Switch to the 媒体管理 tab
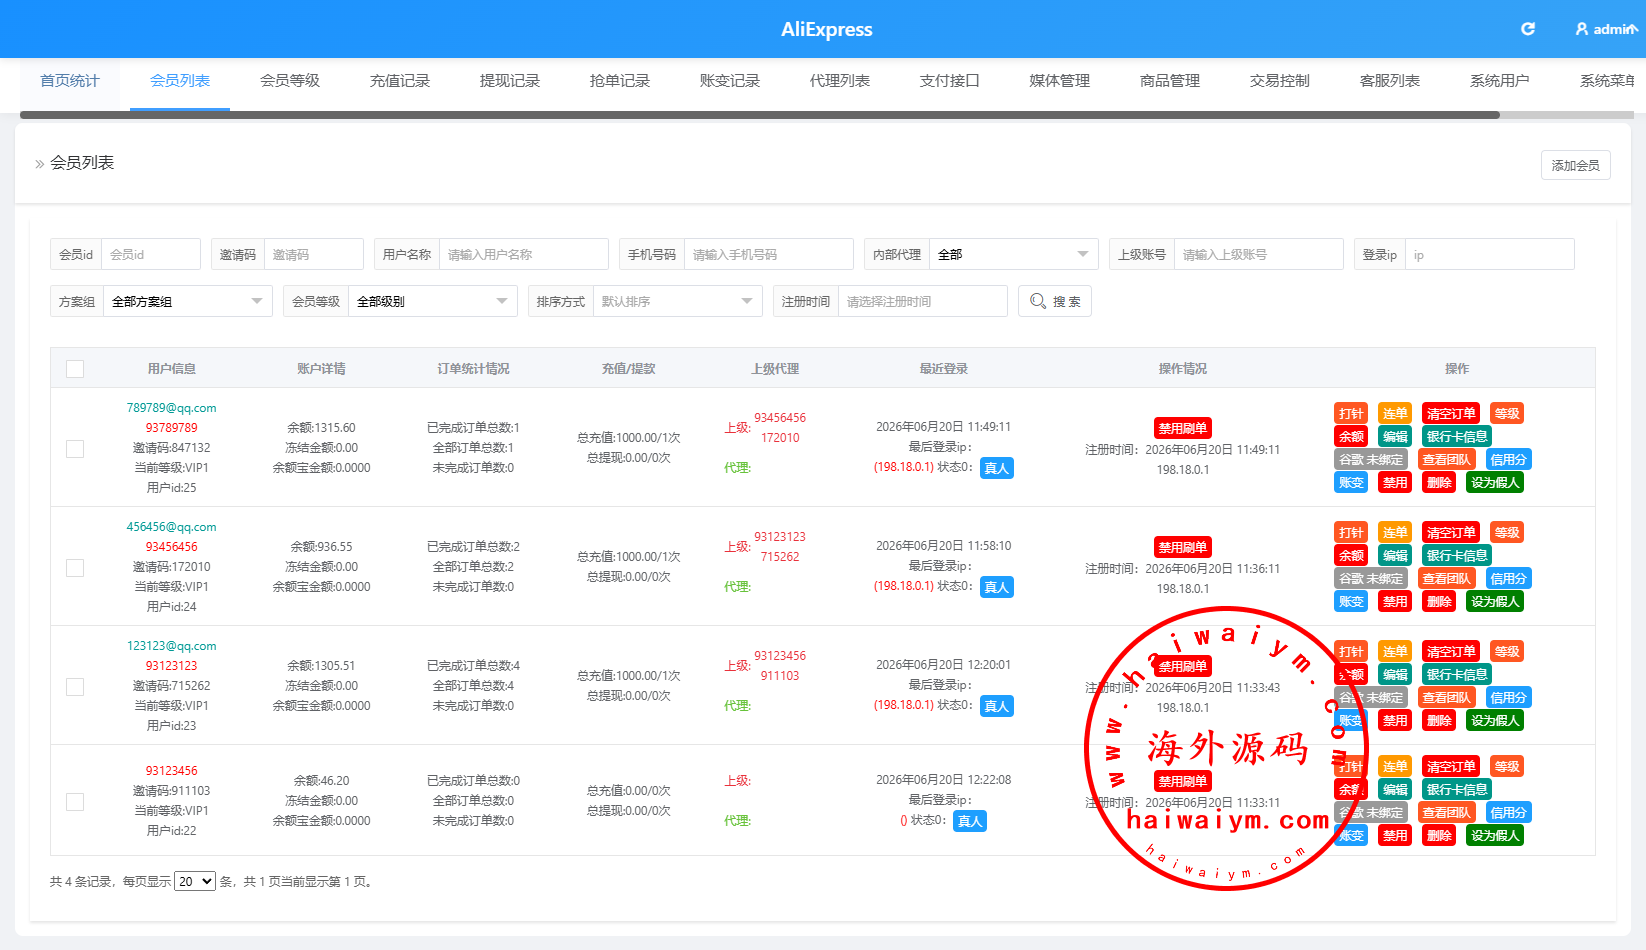Image resolution: width=1646 pixels, height=950 pixels. (1060, 81)
